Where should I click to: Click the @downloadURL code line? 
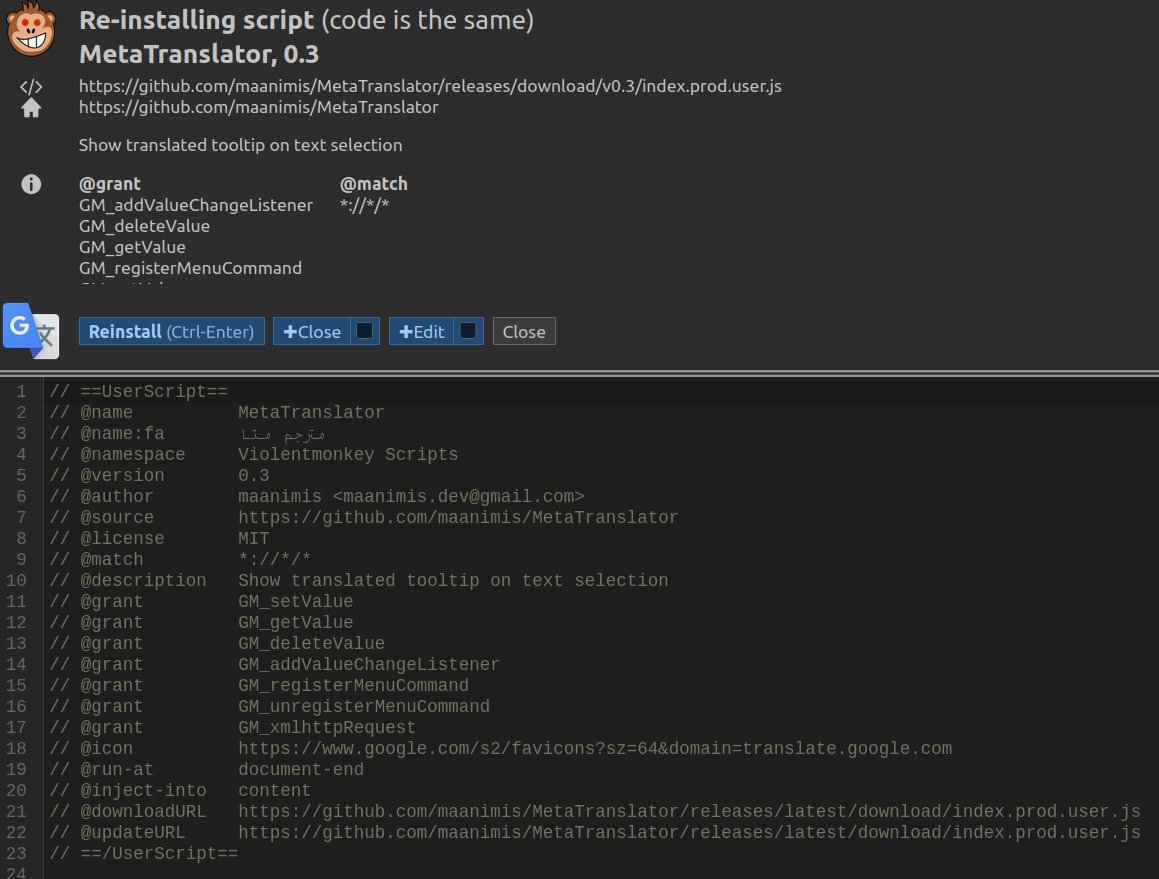(595, 812)
